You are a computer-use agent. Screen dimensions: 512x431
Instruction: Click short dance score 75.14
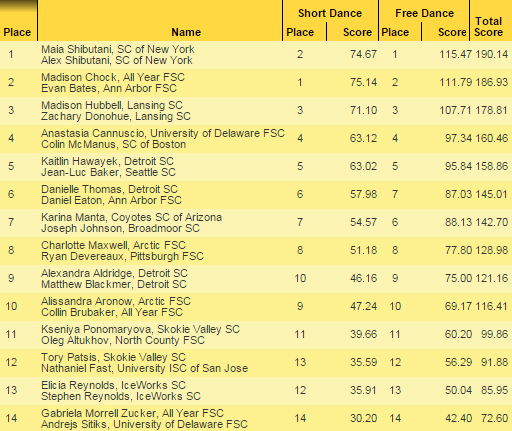[363, 82]
